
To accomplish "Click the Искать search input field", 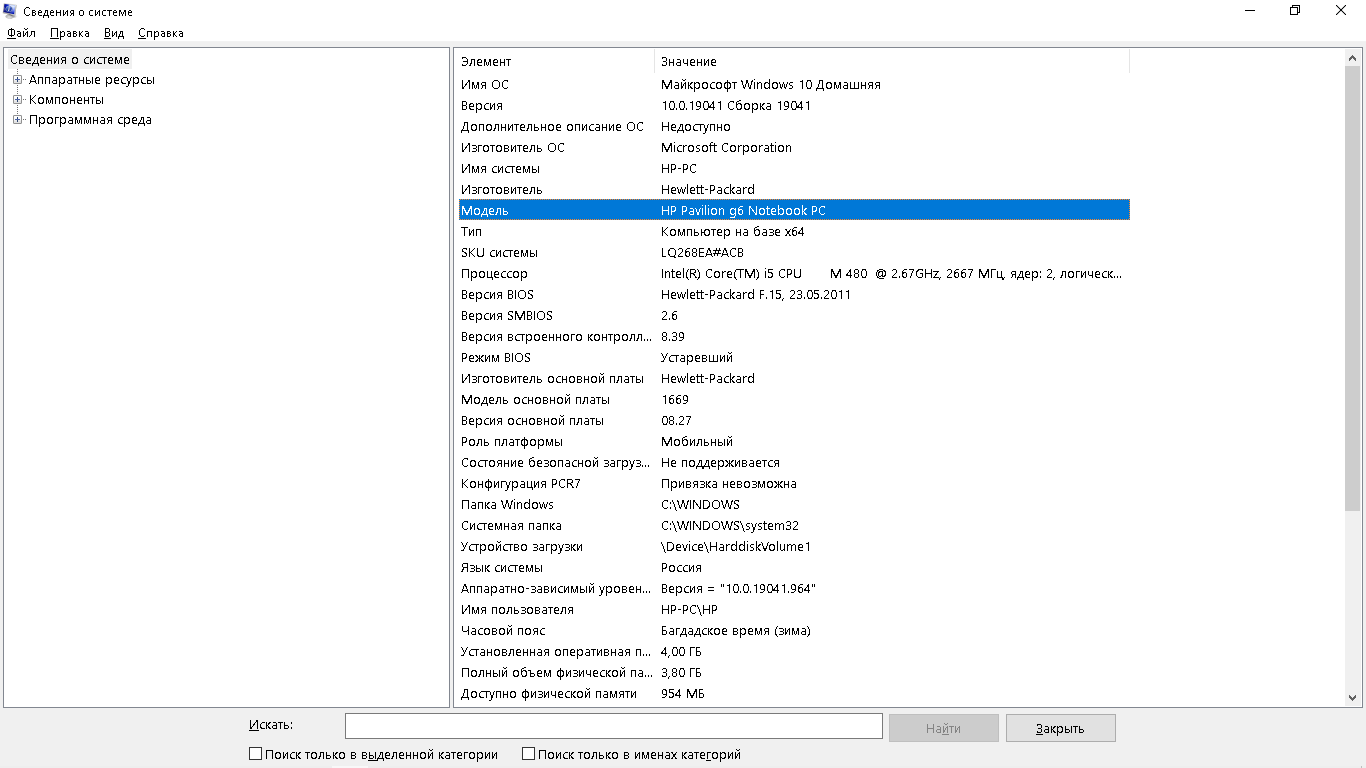I will click(614, 726).
